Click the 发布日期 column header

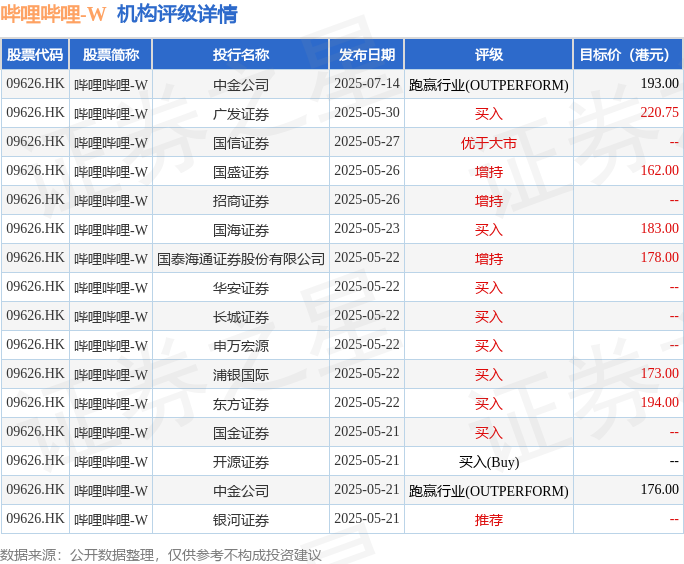(x=367, y=55)
